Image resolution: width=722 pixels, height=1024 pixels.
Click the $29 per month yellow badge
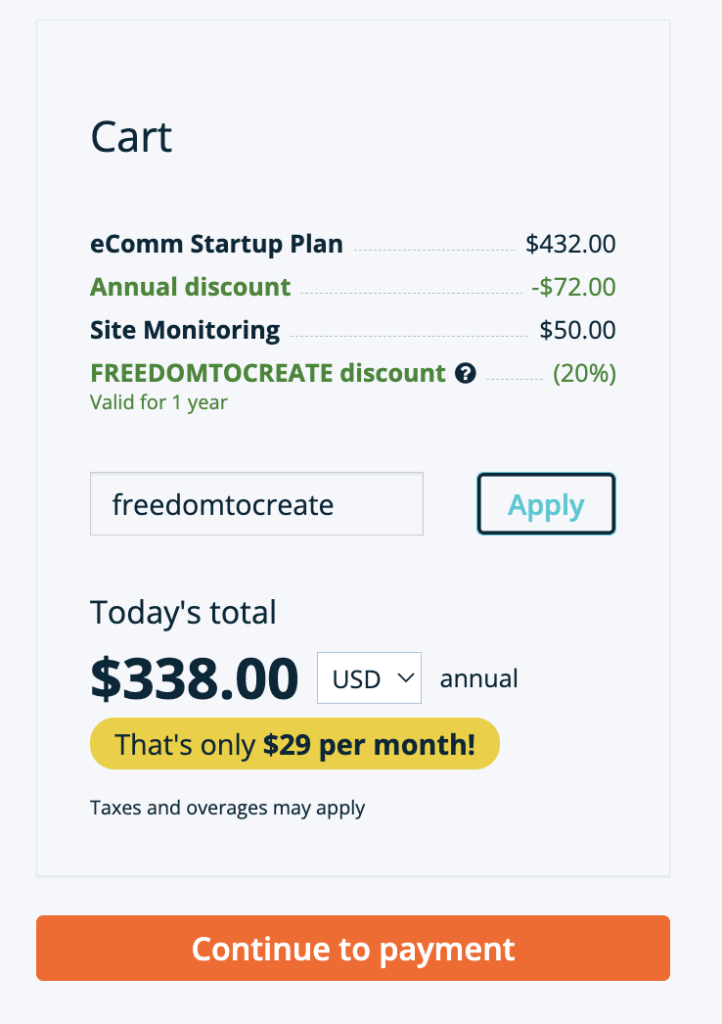click(x=294, y=743)
